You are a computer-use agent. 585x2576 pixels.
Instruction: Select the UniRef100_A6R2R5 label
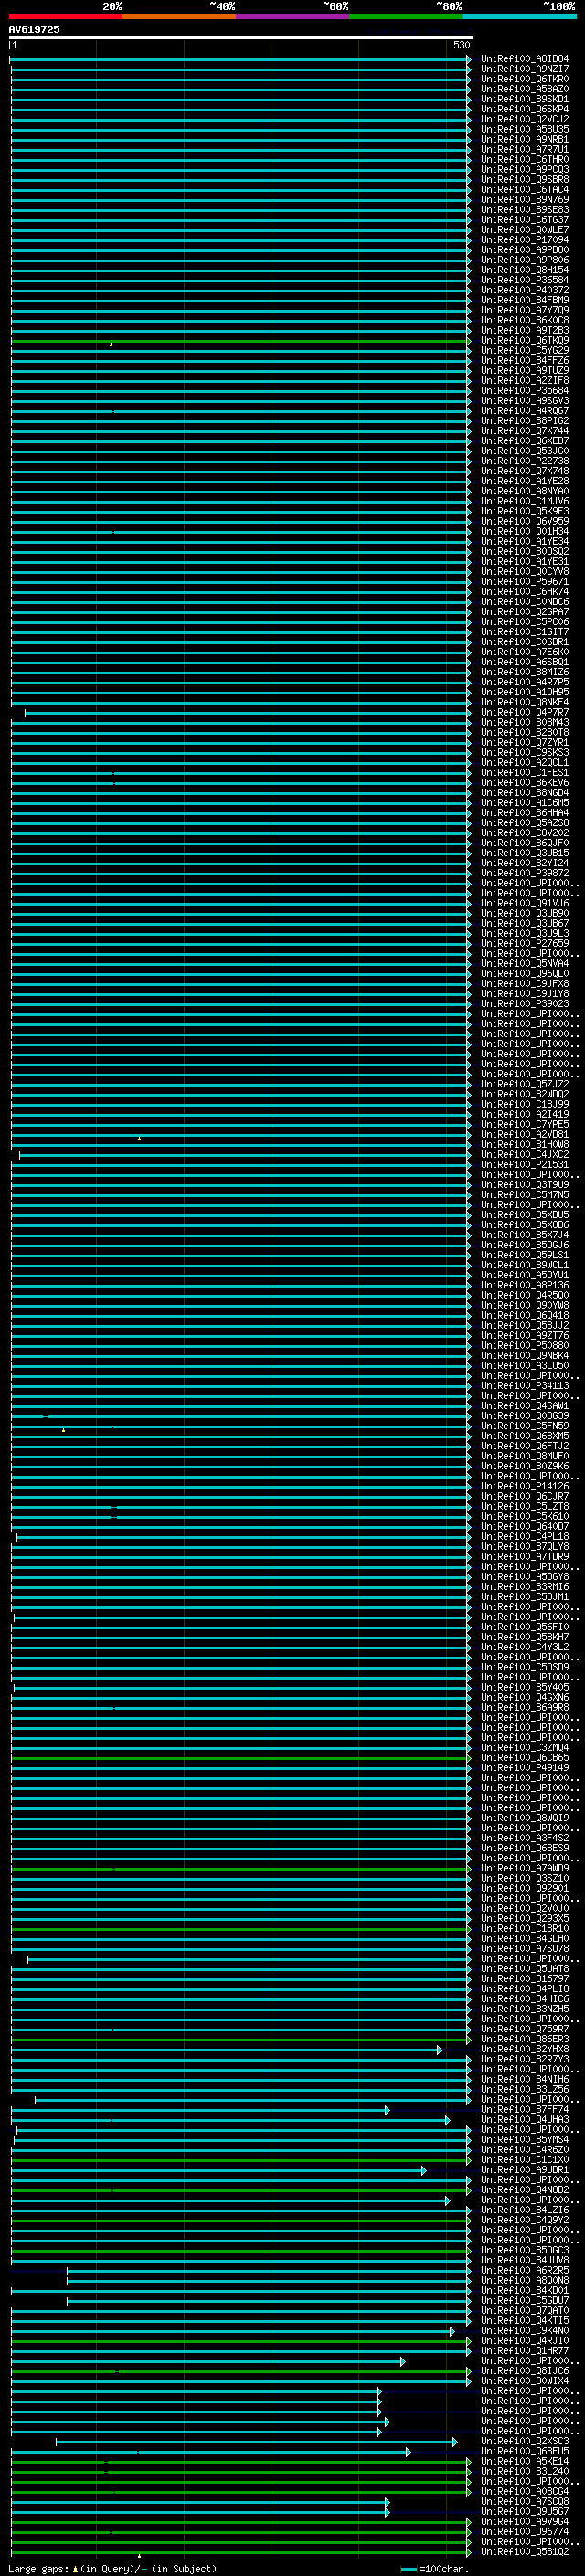525,2270
